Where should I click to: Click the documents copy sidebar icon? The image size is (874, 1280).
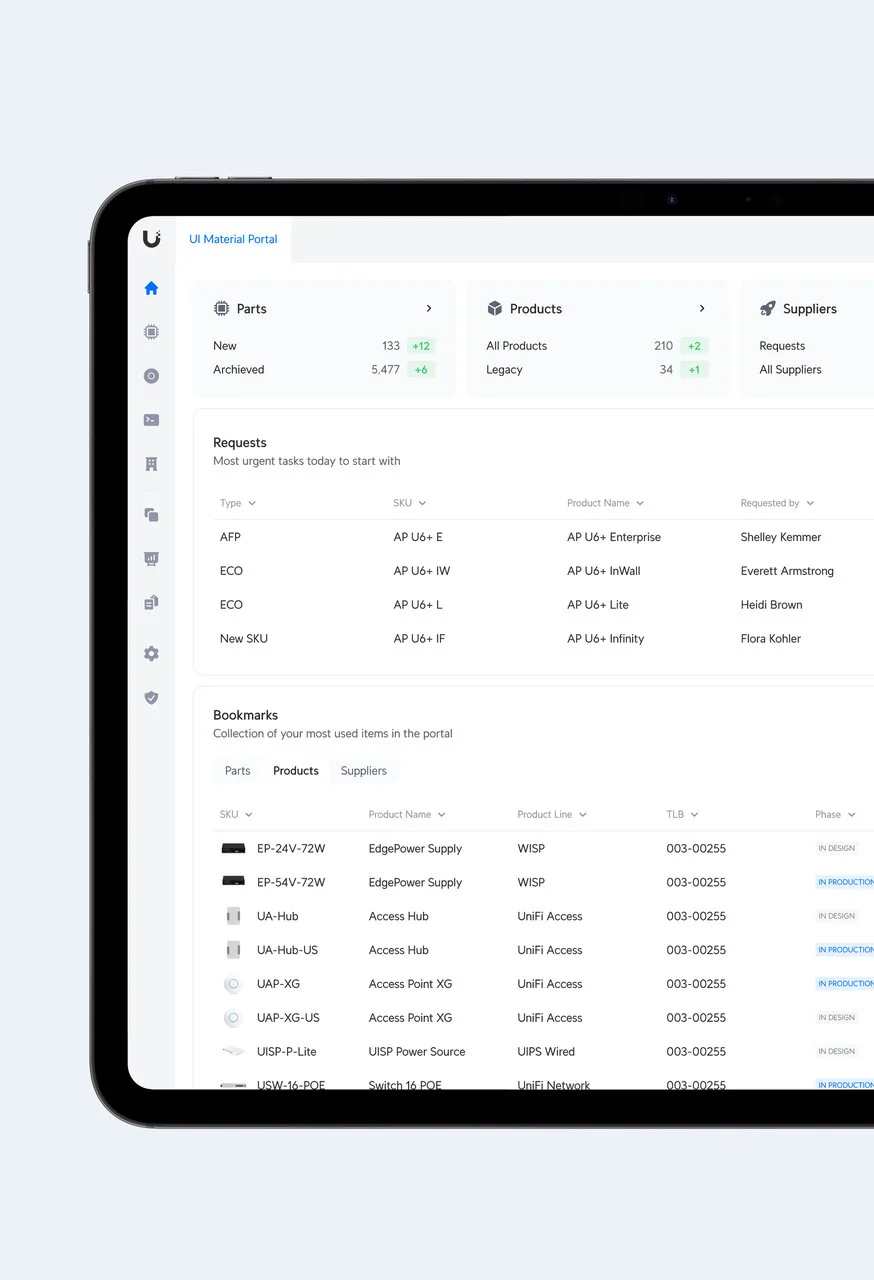[x=151, y=603]
